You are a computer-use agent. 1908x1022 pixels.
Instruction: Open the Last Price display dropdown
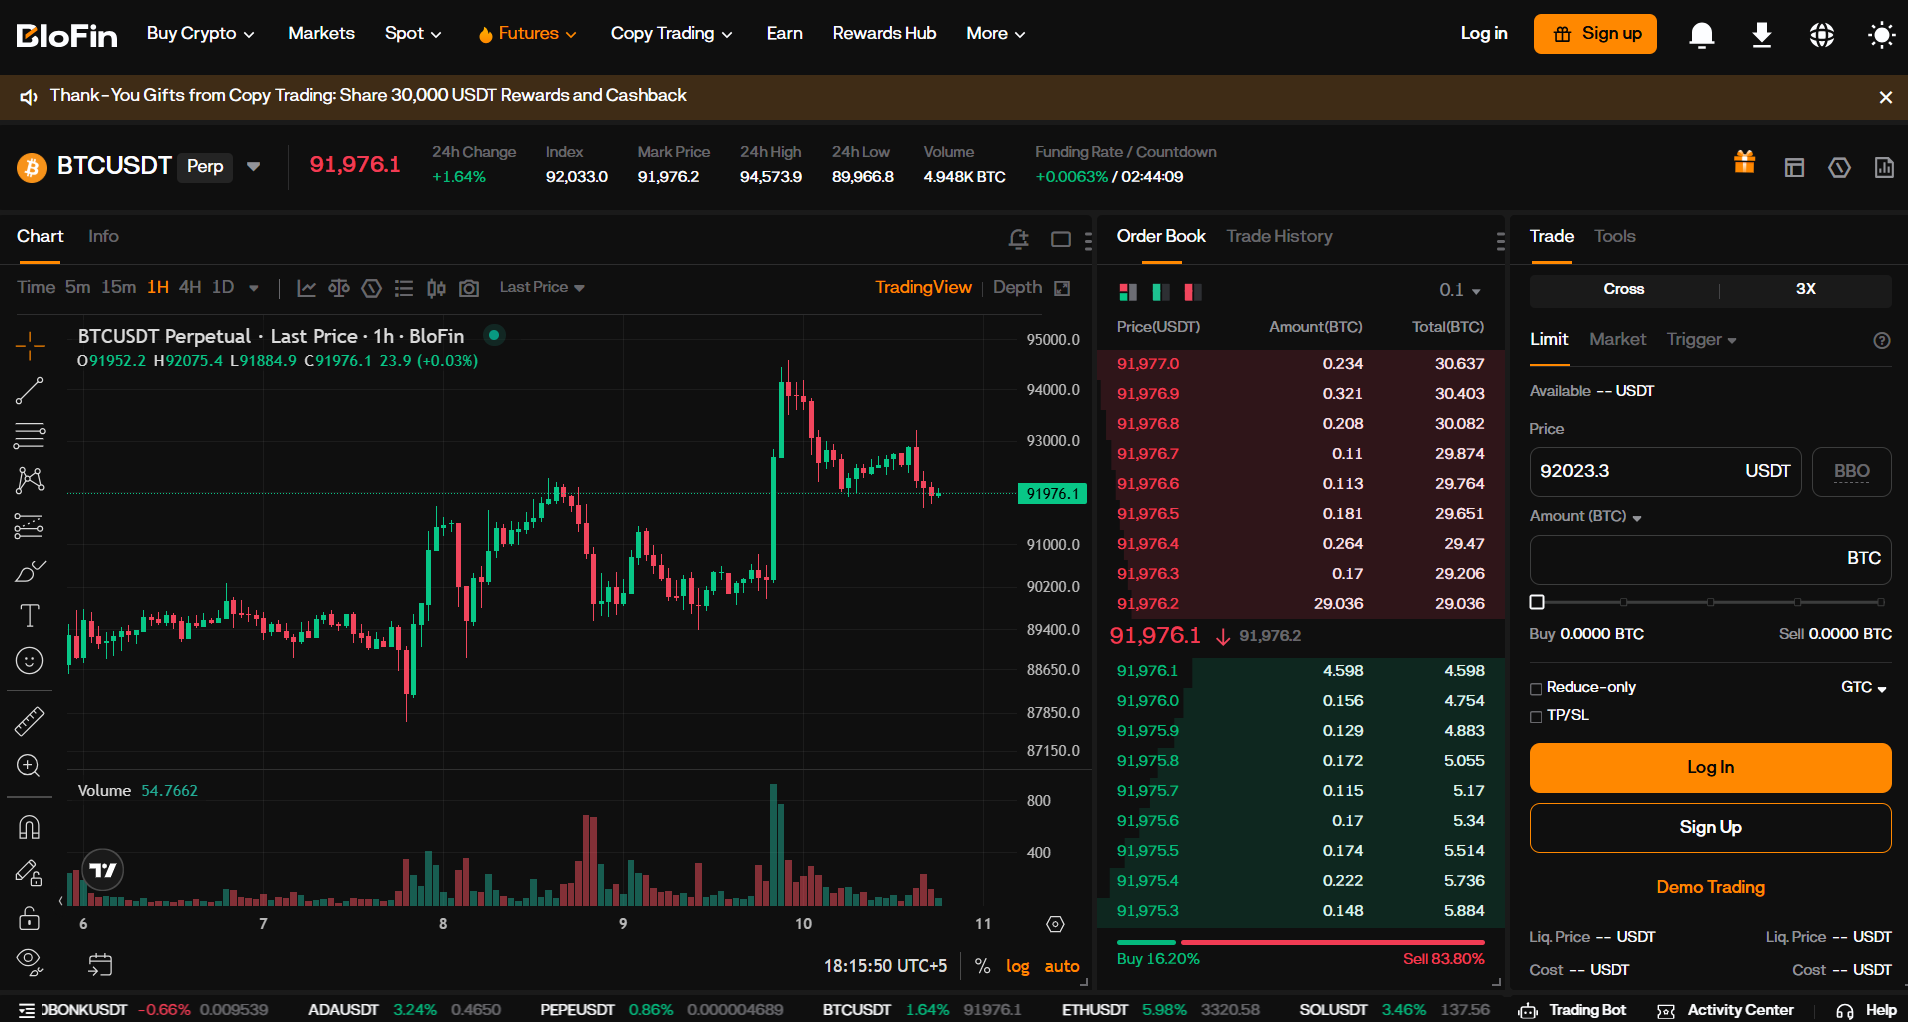541,287
